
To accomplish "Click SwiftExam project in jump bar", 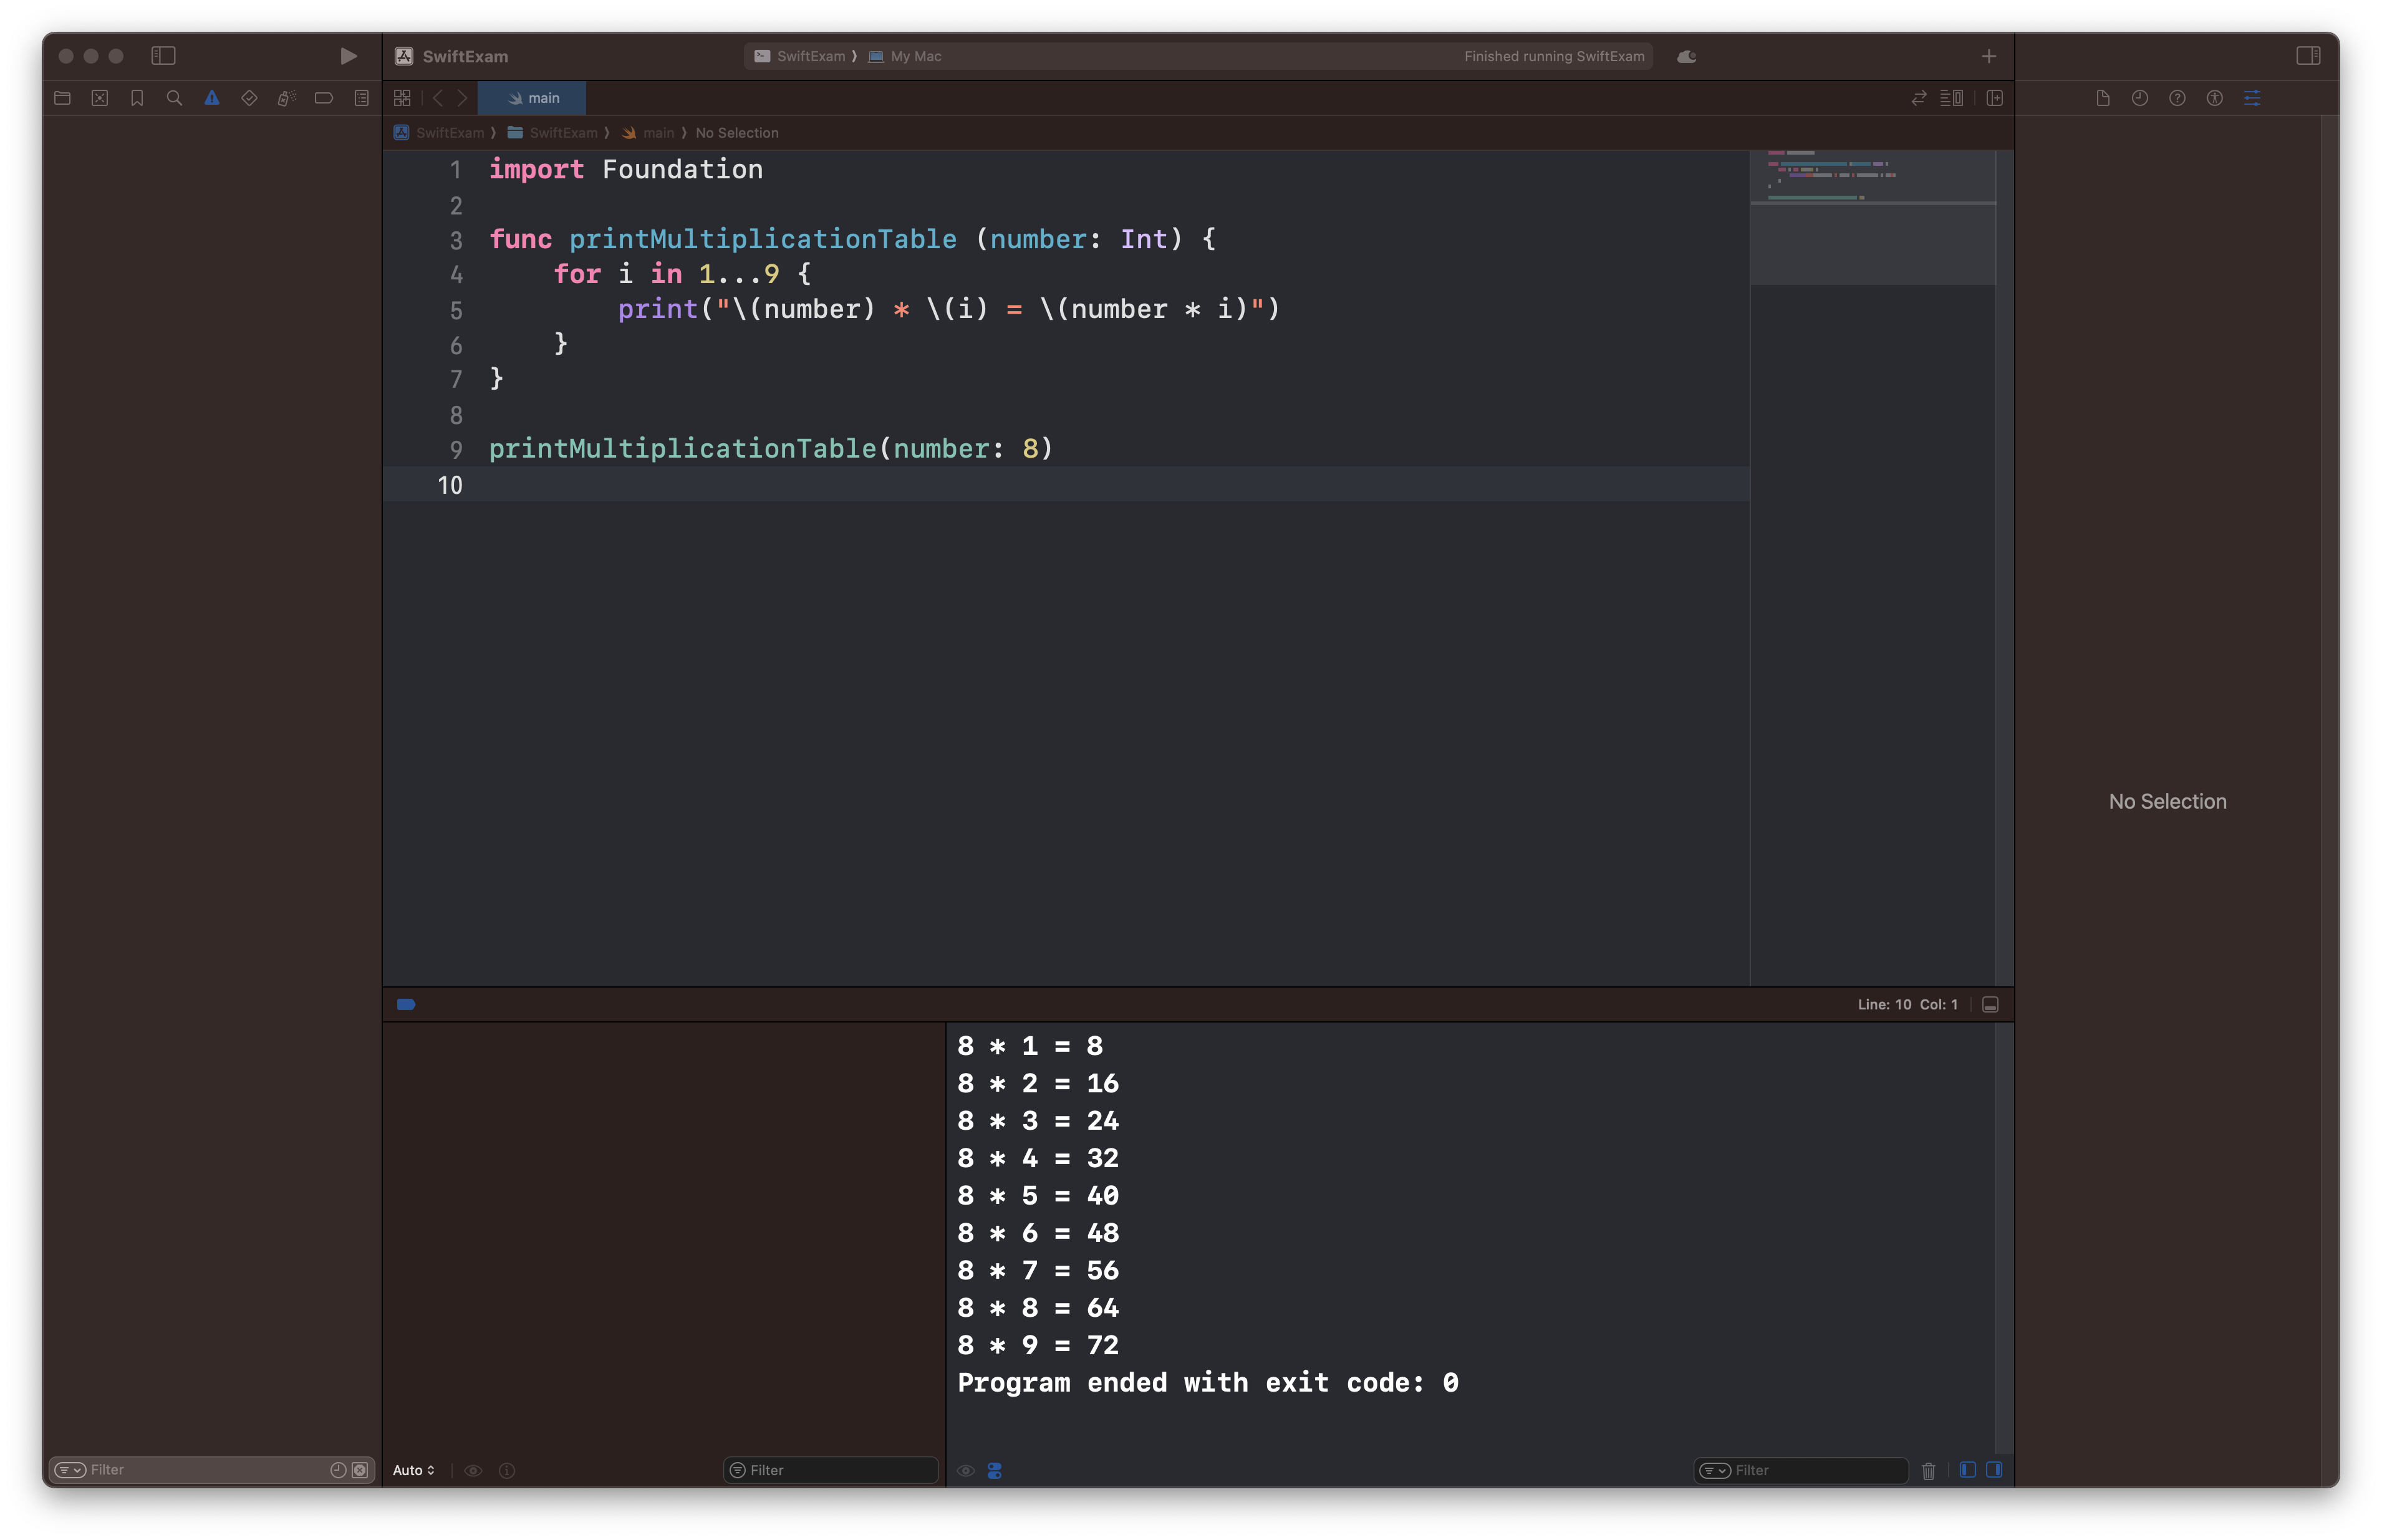I will [x=439, y=133].
